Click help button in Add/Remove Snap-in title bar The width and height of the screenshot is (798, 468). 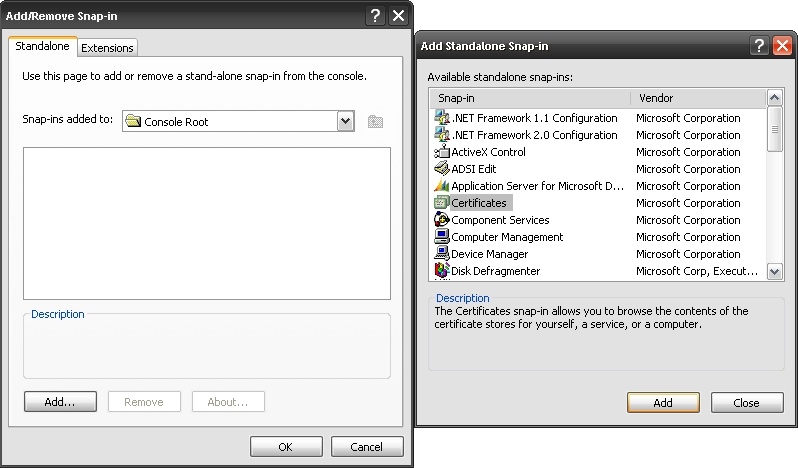[375, 16]
